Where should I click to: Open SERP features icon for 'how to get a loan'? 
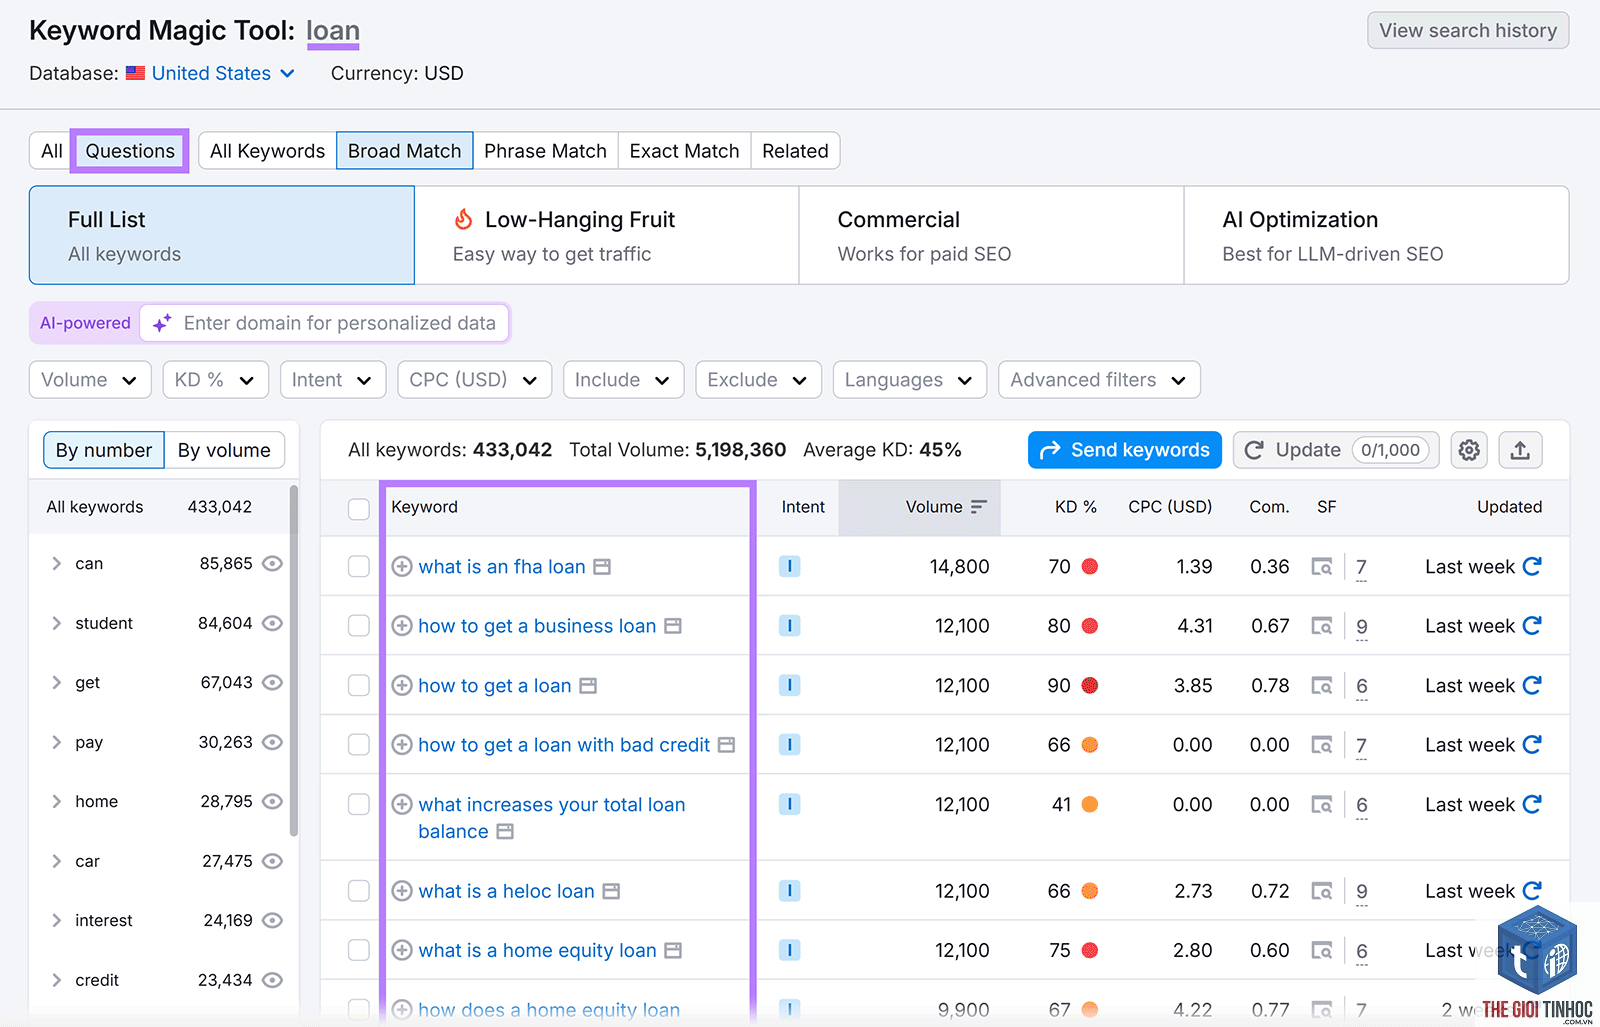(x=1322, y=686)
